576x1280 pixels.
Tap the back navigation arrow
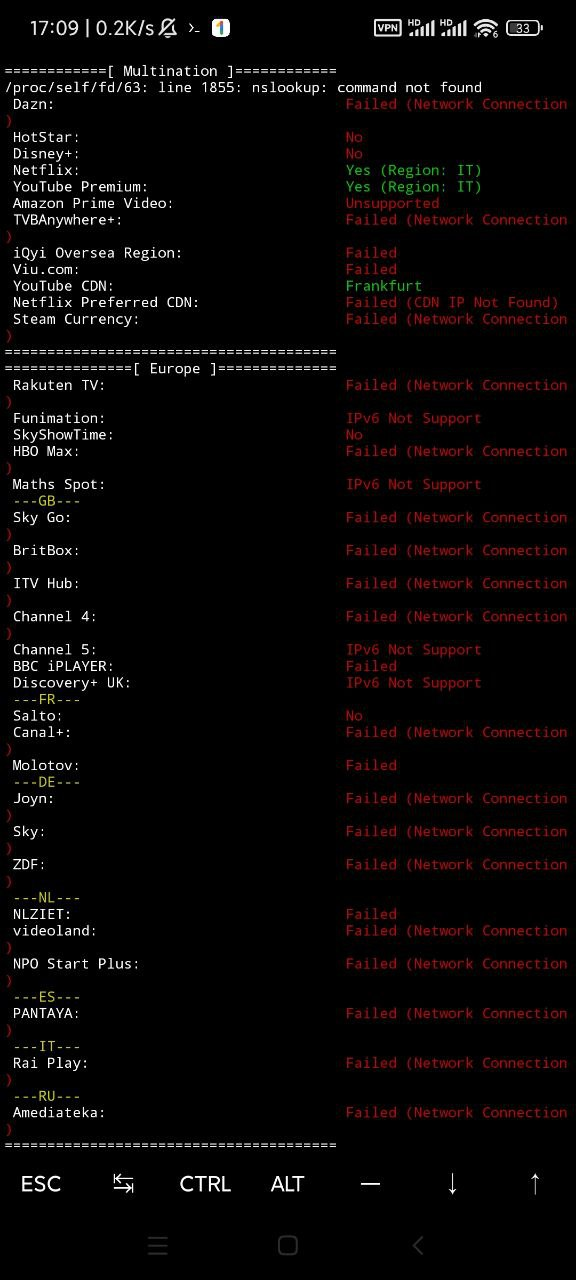(418, 1245)
